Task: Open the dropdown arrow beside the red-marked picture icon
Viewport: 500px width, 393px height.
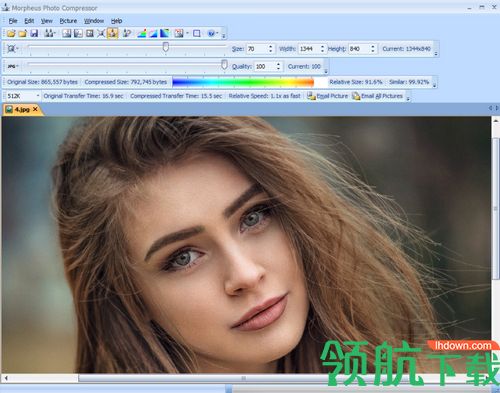Action: (x=187, y=33)
